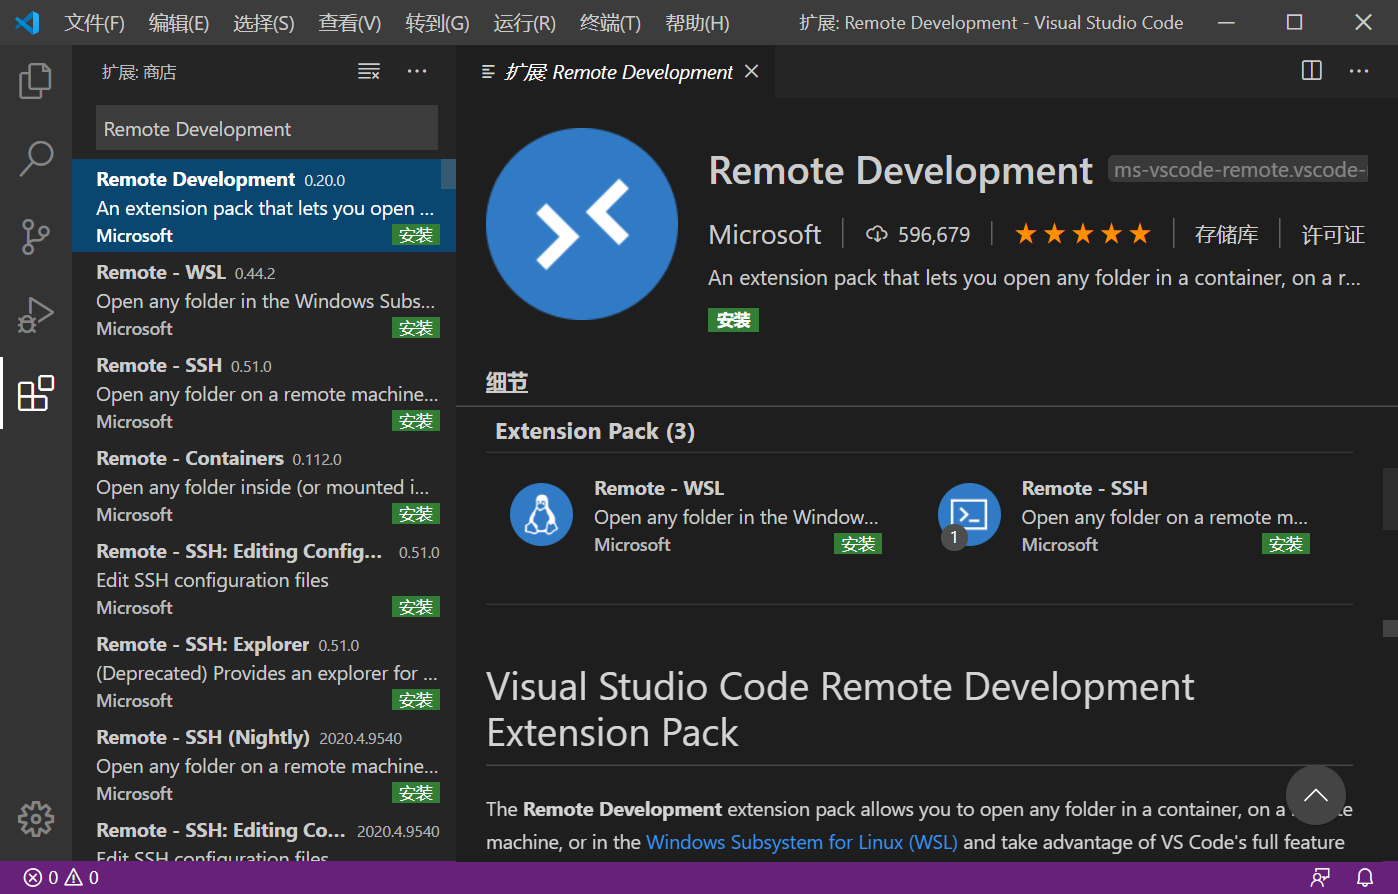Viewport: 1398px width, 894px height.
Task: Open the 存储库 repository link
Action: [1226, 235]
